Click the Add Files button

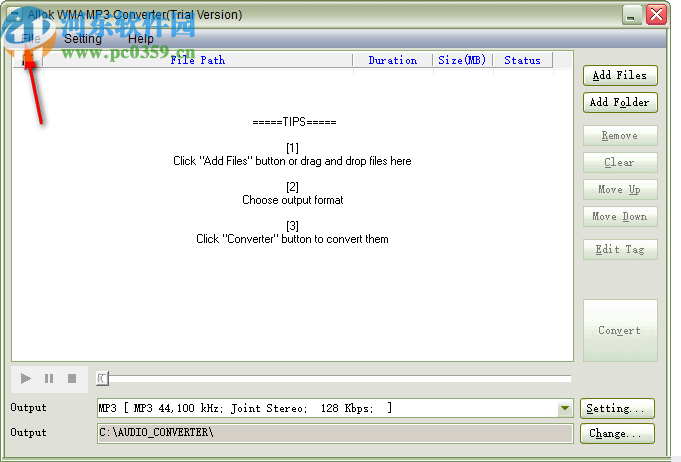click(x=620, y=76)
